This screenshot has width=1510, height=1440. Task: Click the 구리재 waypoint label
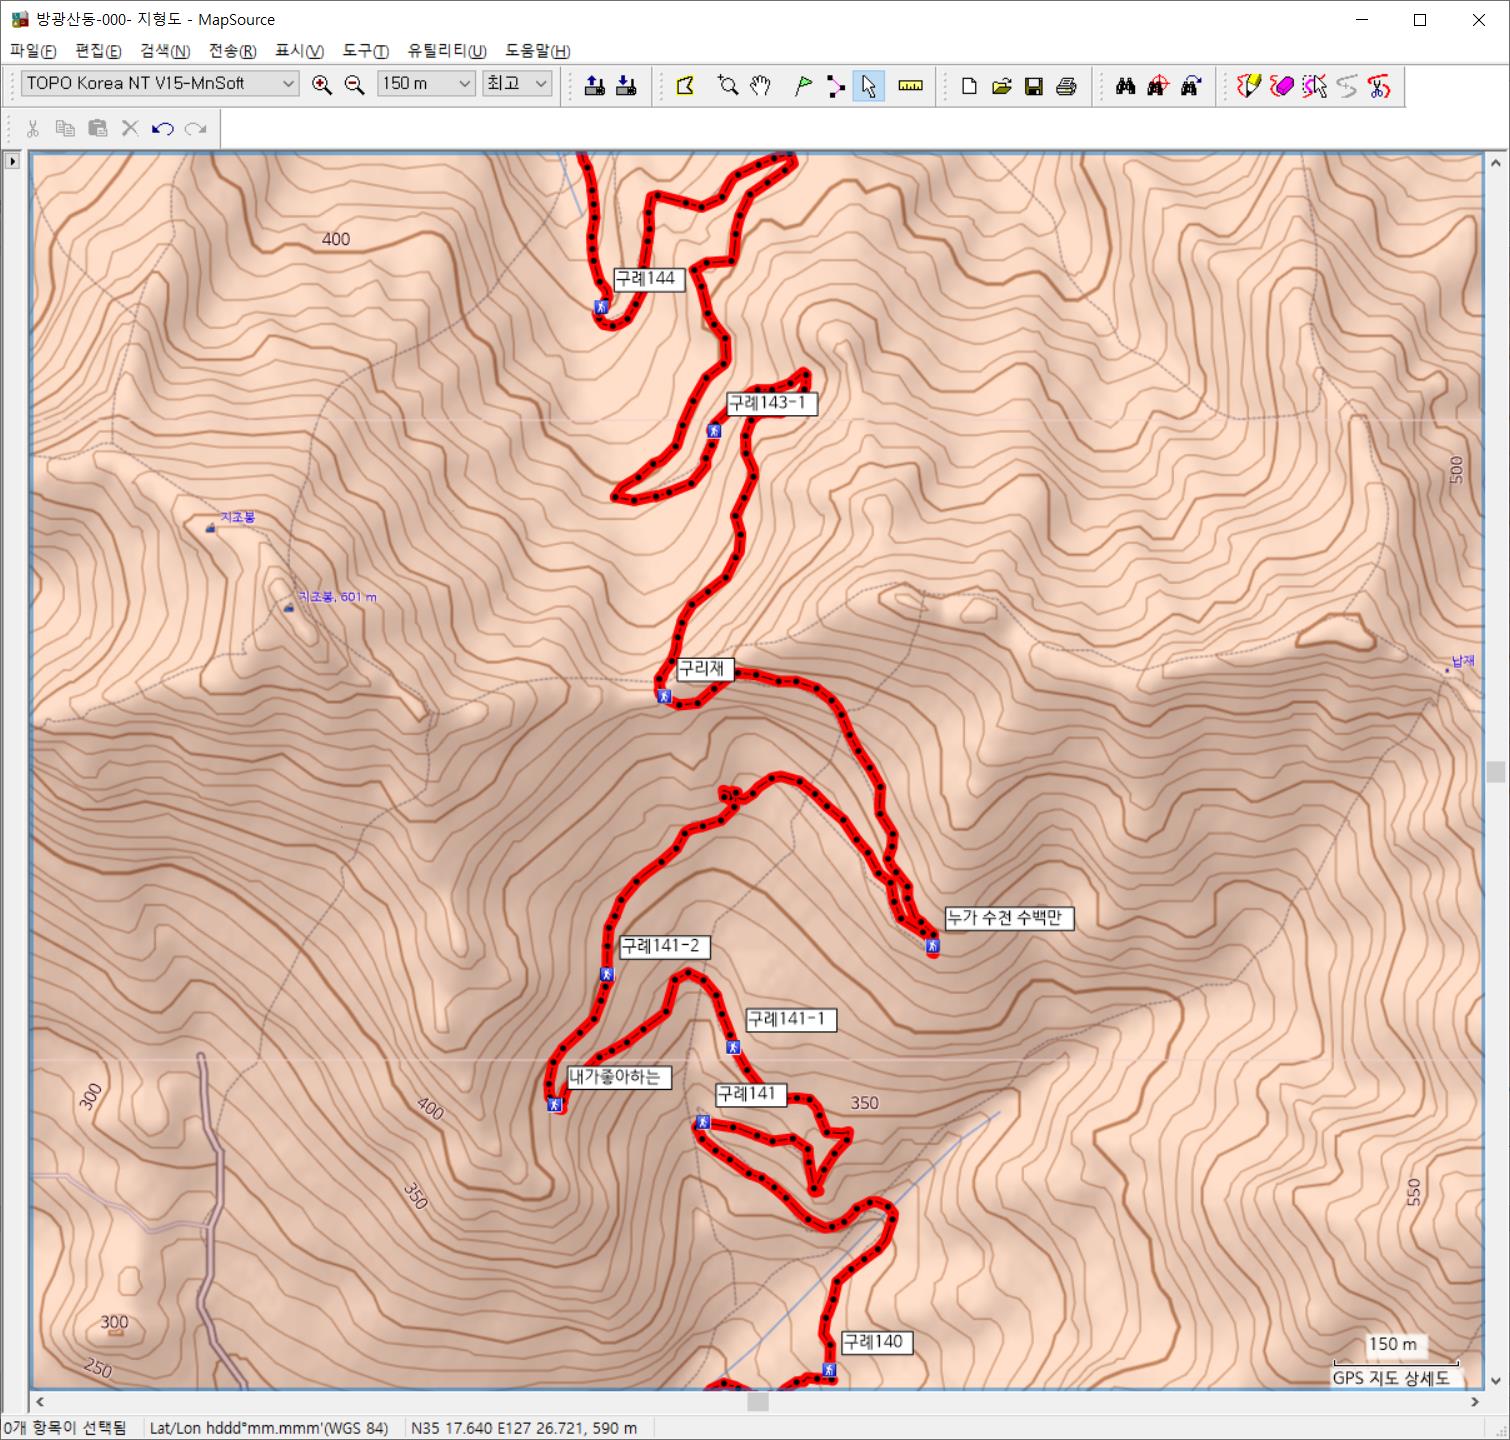tap(704, 669)
